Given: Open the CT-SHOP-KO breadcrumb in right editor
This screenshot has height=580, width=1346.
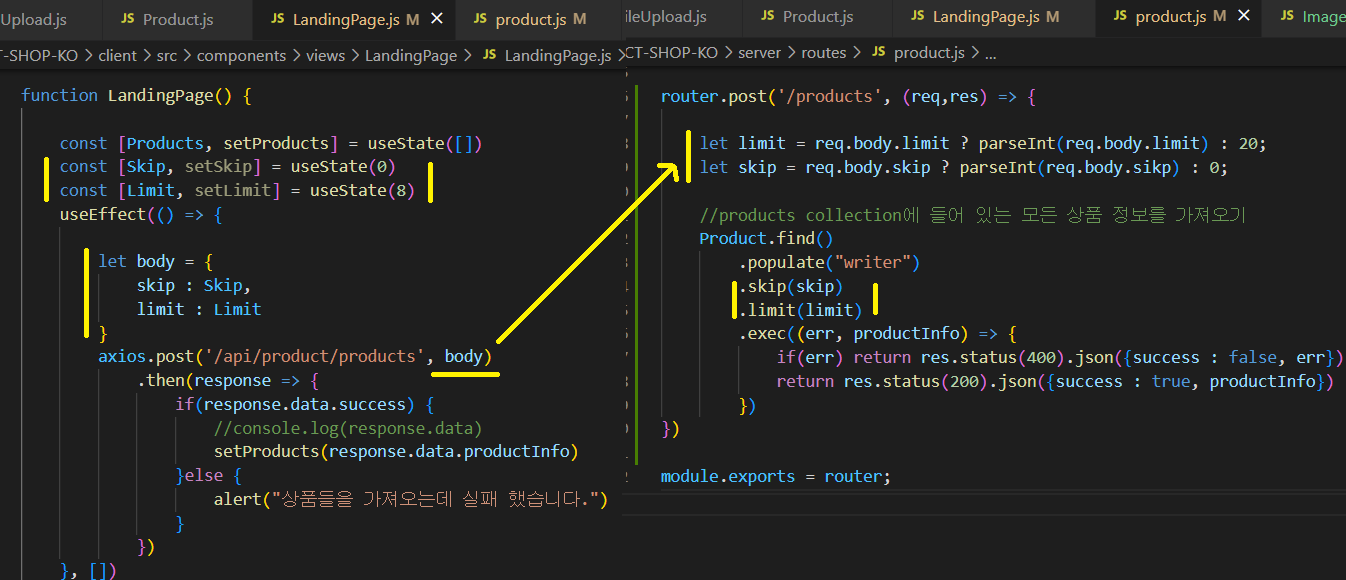Looking at the screenshot, I should (x=671, y=52).
